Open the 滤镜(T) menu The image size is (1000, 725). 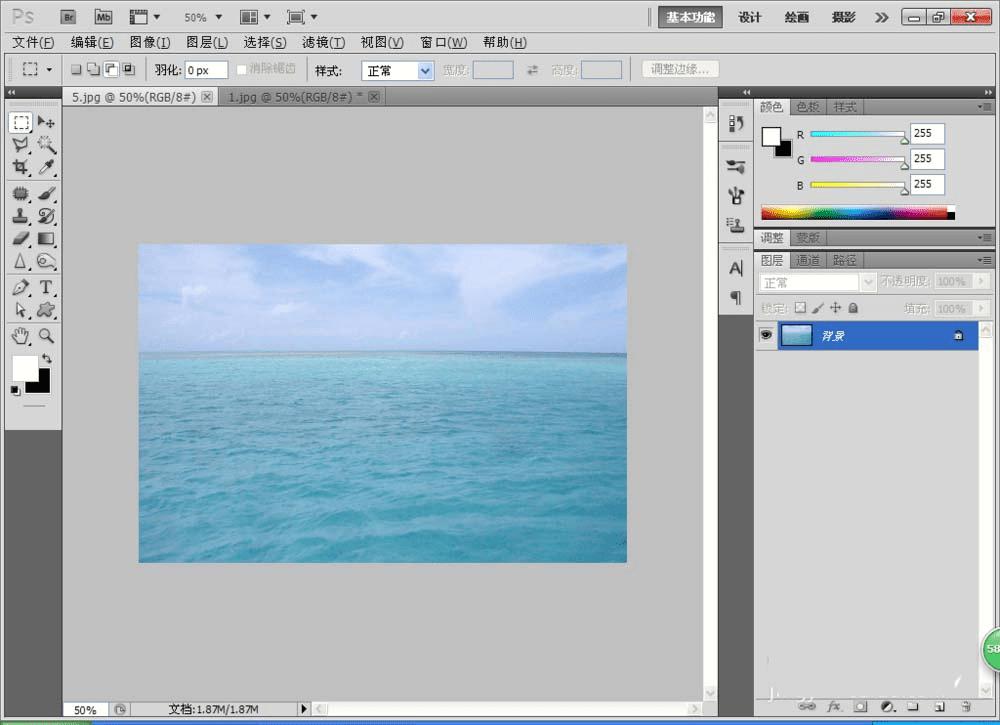[x=323, y=42]
